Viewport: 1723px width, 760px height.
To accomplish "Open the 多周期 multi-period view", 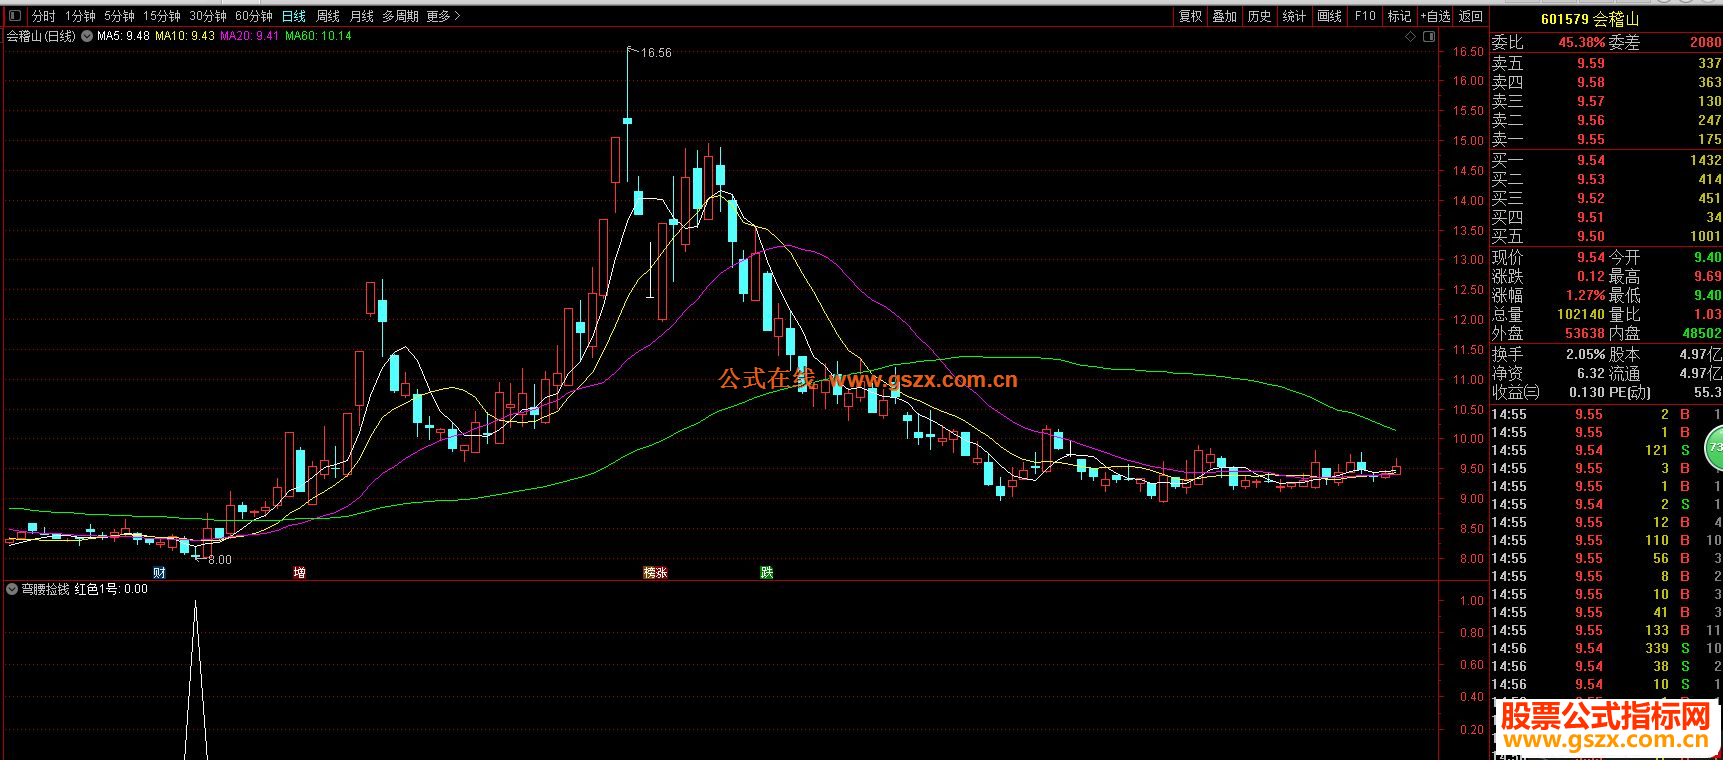I will coord(400,16).
